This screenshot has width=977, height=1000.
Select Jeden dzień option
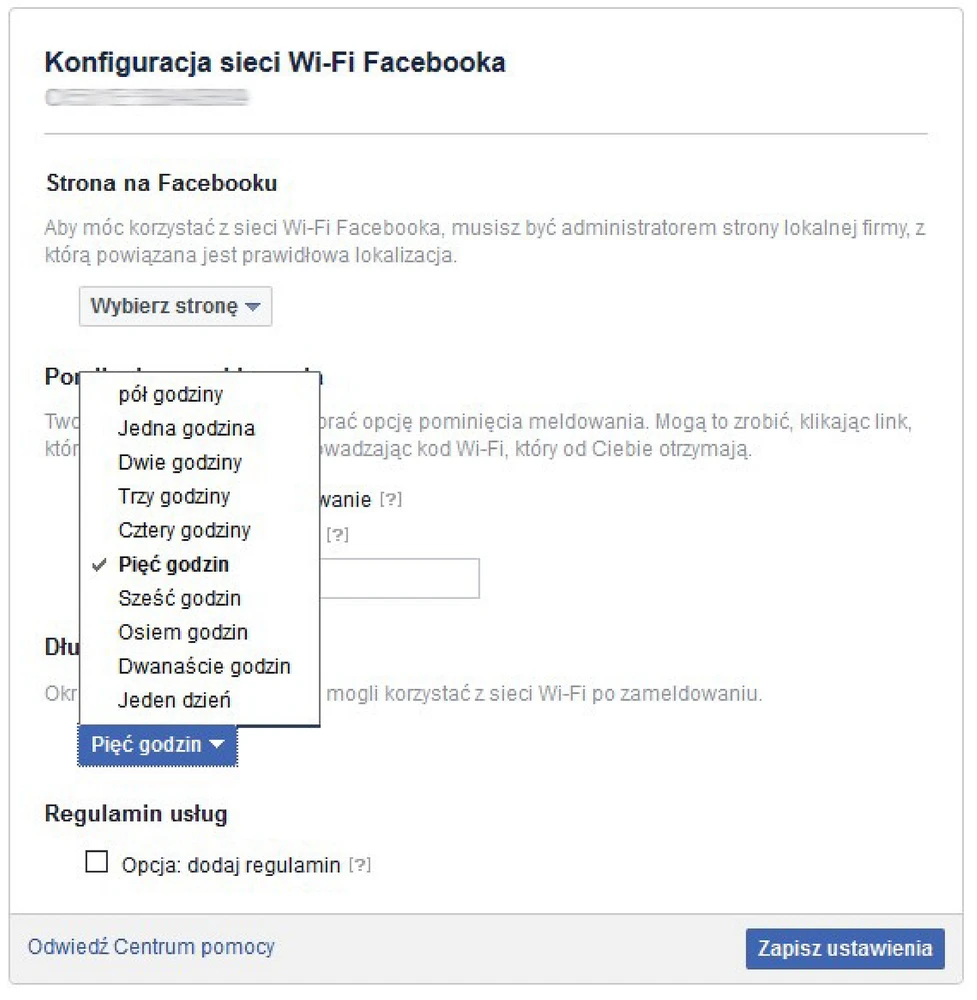(x=174, y=701)
